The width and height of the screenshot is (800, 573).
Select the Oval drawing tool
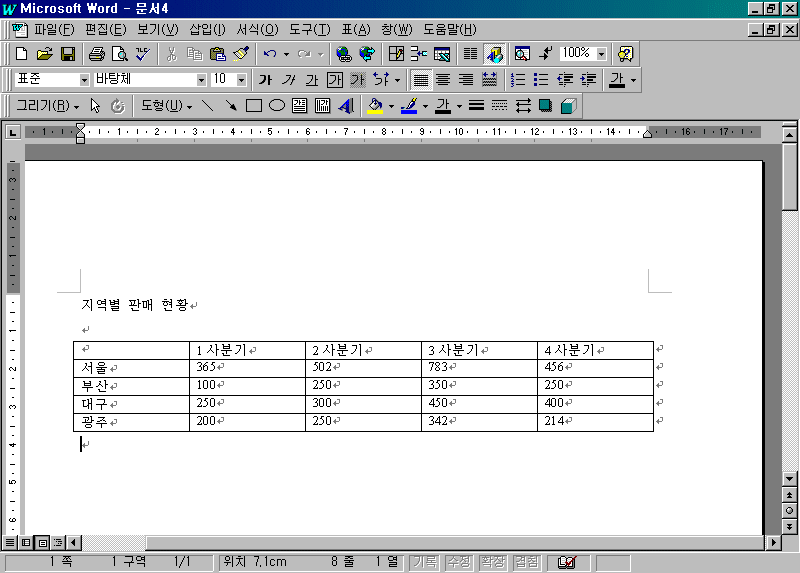[x=277, y=106]
